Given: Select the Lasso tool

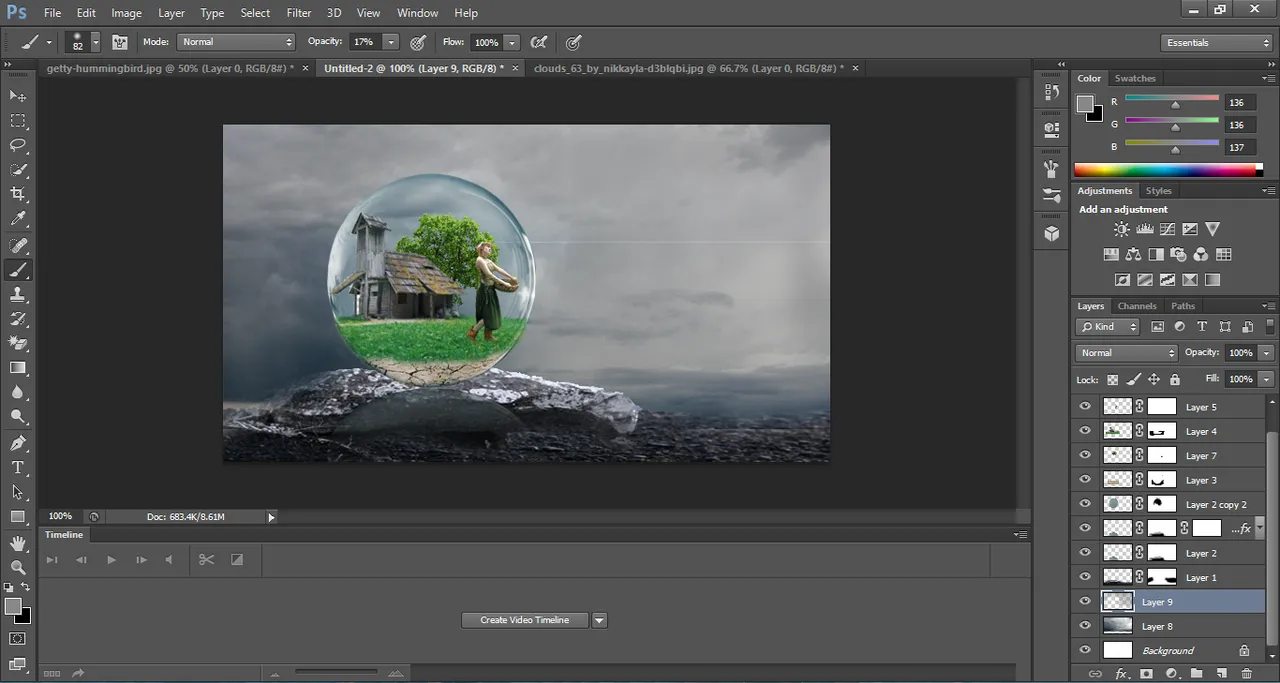Looking at the screenshot, I should click(18, 145).
